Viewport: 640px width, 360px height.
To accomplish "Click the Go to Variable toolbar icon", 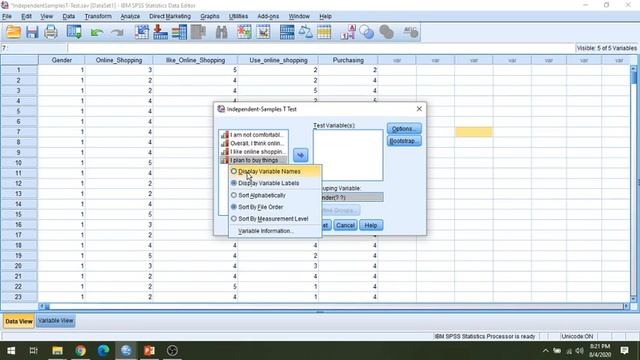I will 160,32.
